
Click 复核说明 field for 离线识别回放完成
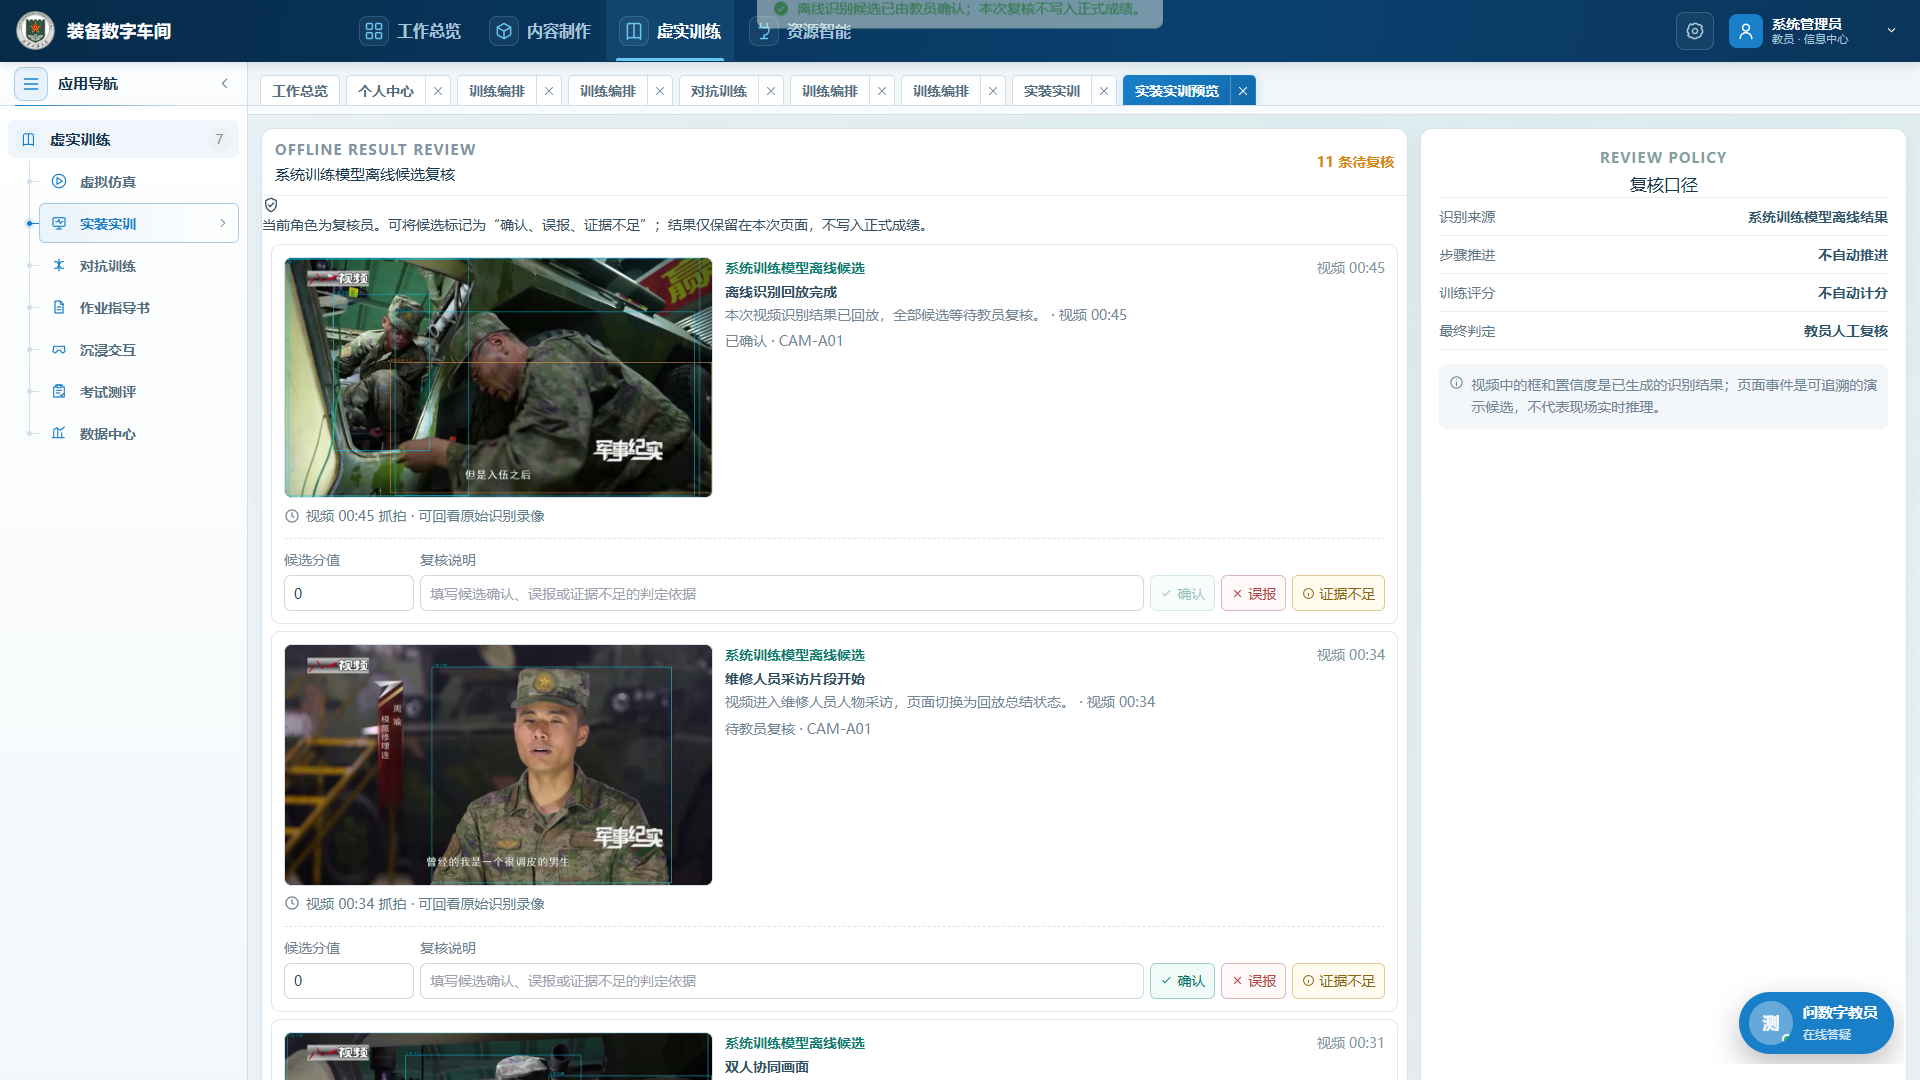pos(782,593)
